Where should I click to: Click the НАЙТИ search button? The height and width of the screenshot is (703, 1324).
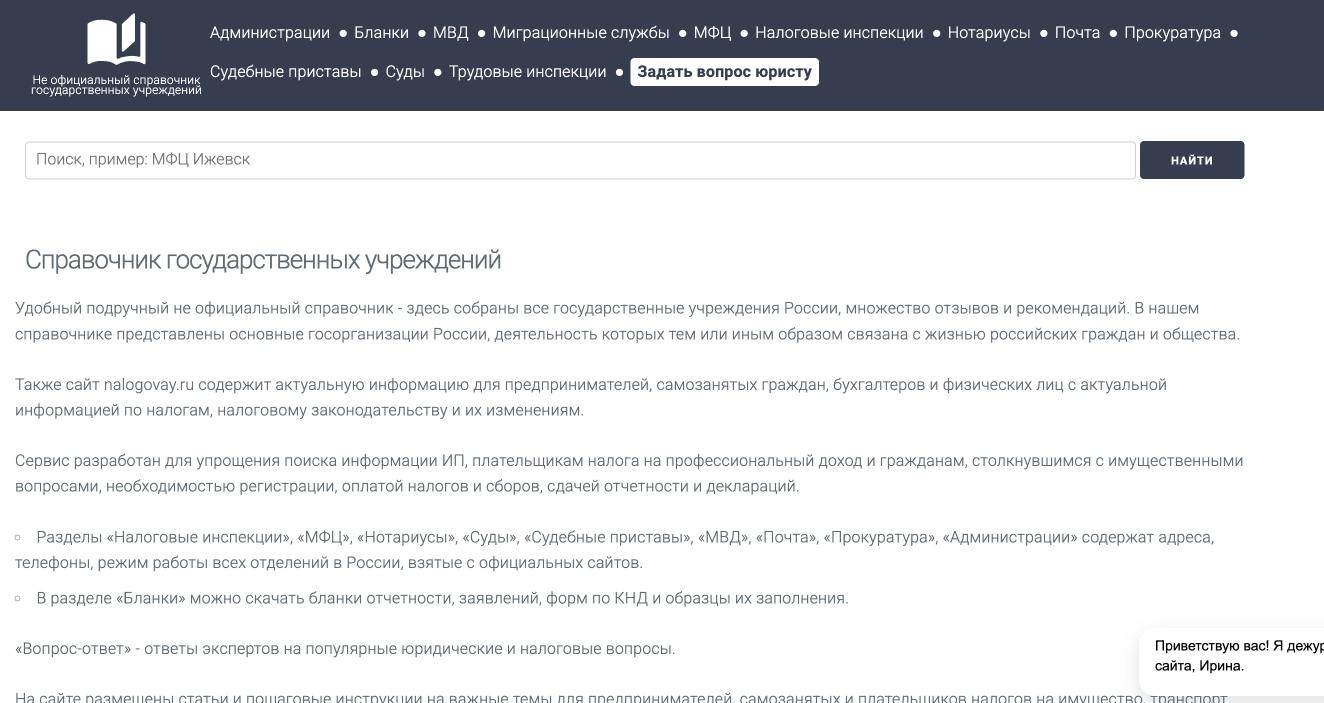[1192, 160]
